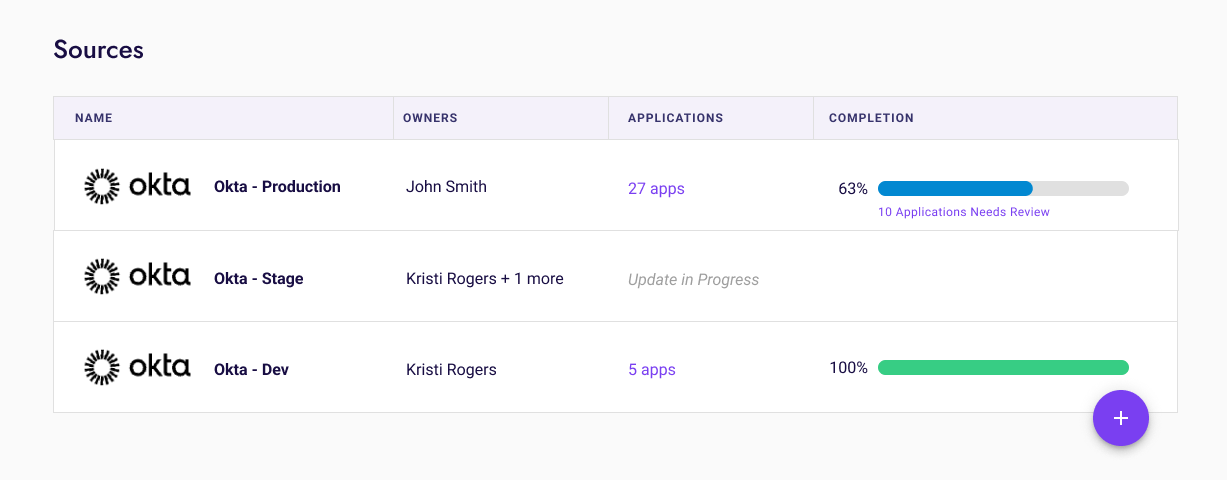View 10 Applications Needs Review link
Image resolution: width=1227 pixels, height=480 pixels.
963,212
